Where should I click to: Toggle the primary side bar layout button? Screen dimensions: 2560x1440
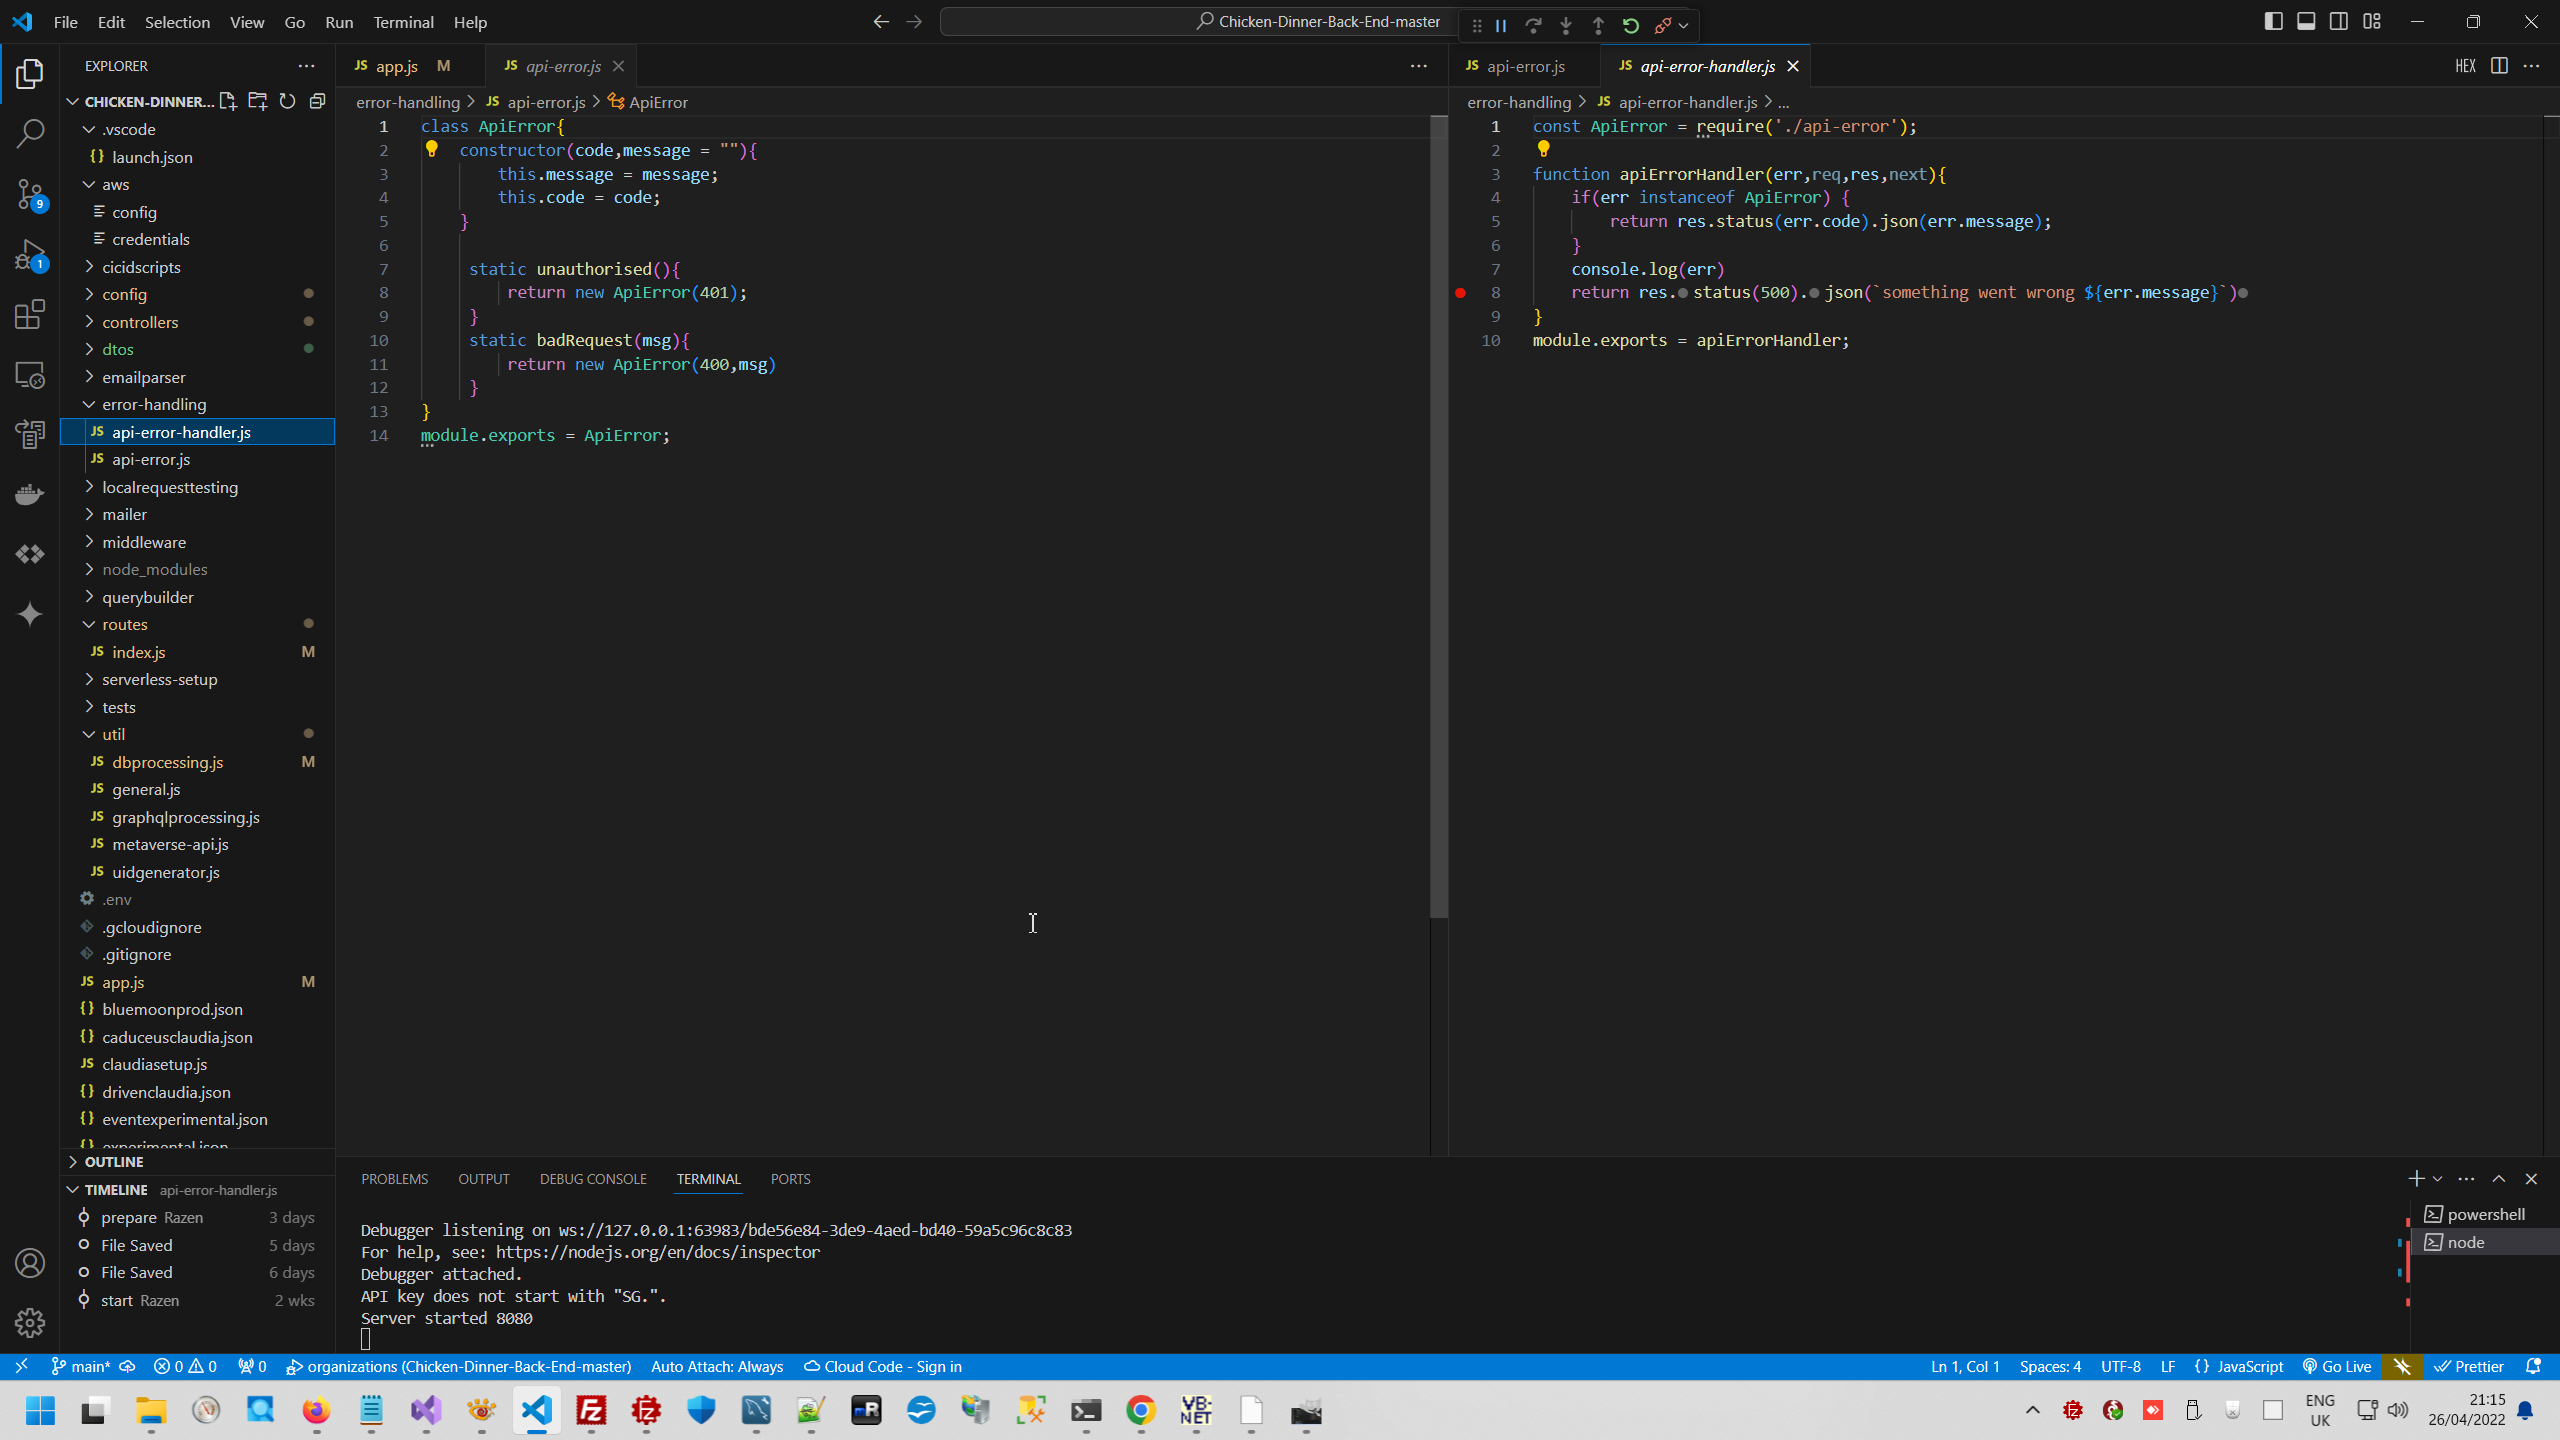point(2273,22)
